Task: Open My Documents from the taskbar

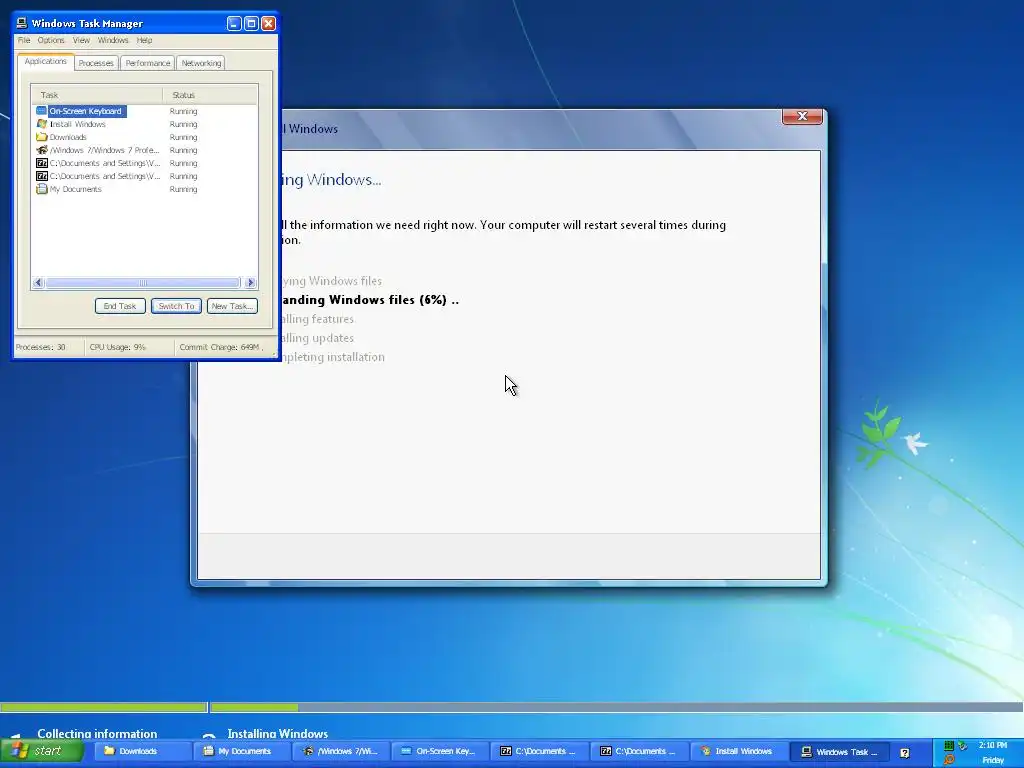Action: pos(242,752)
